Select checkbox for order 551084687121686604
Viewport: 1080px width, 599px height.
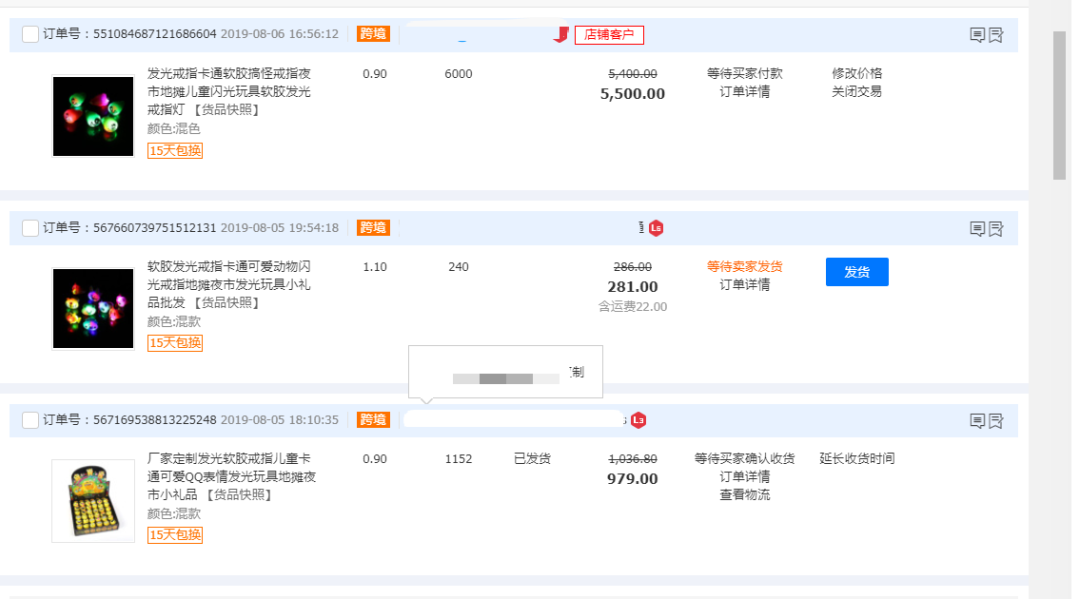tap(30, 34)
